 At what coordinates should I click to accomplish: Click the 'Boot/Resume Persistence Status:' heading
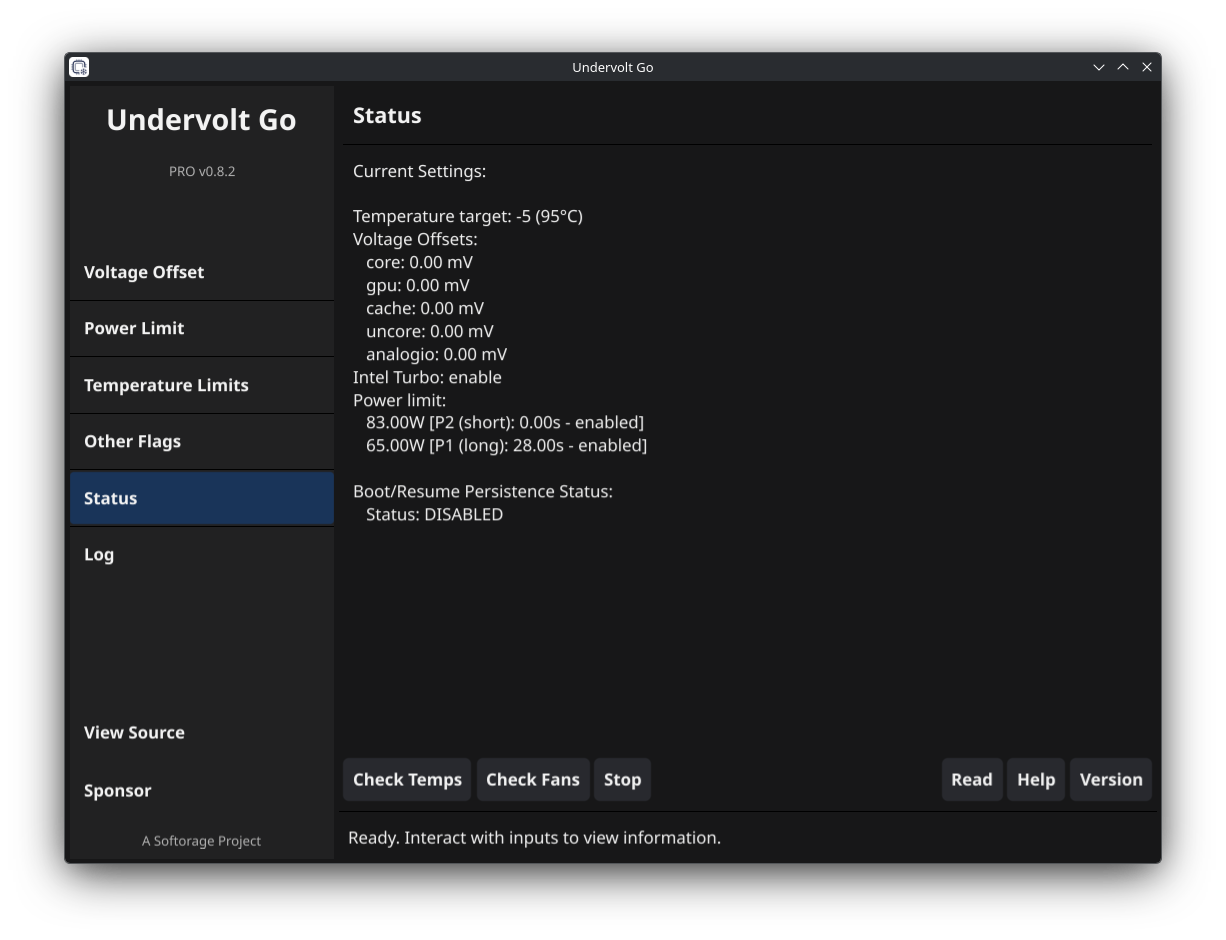click(x=483, y=491)
